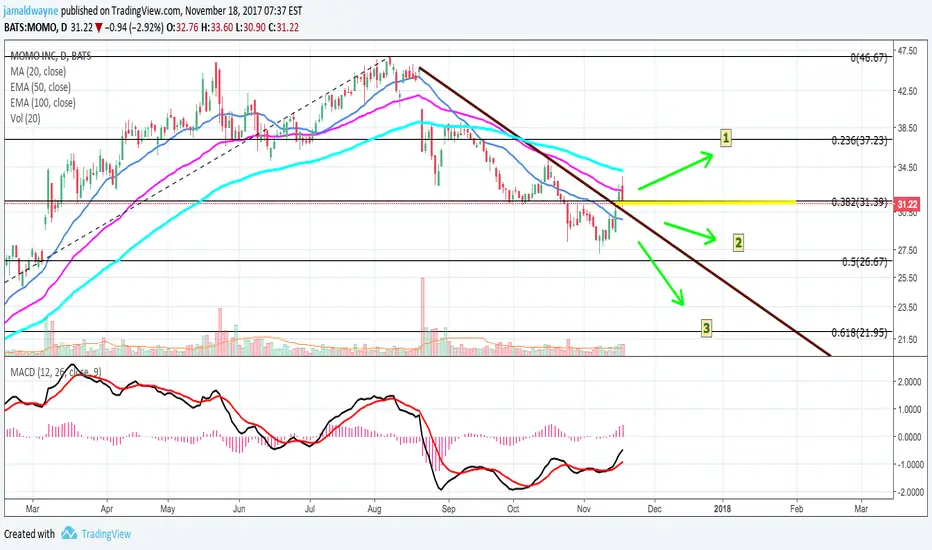
Task: Click the Jun label on time axis
Action: tap(239, 509)
